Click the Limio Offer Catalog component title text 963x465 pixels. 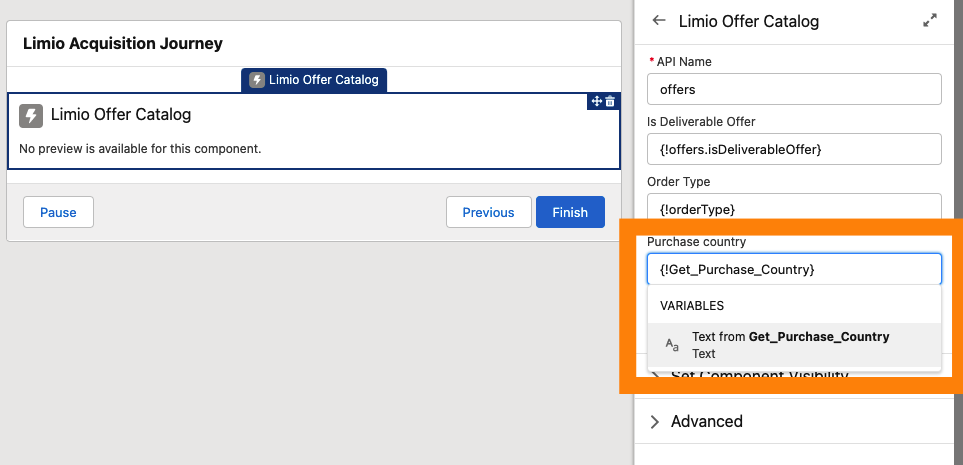click(x=121, y=115)
